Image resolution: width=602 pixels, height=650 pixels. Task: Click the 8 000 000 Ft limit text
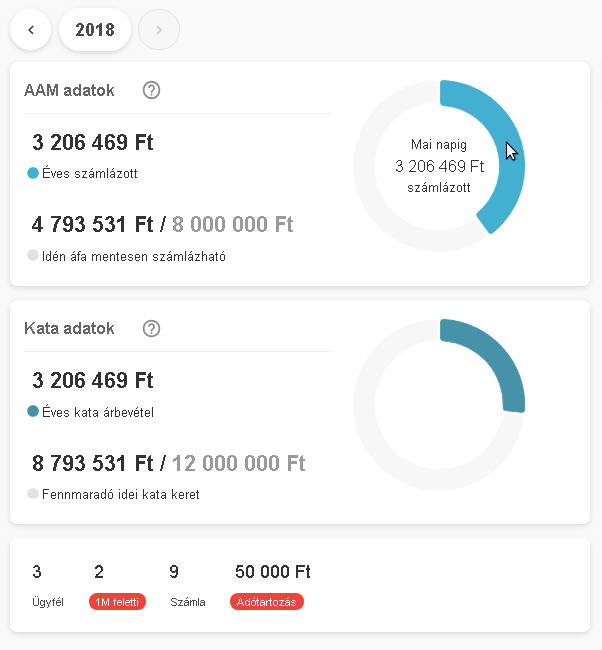pos(231,224)
